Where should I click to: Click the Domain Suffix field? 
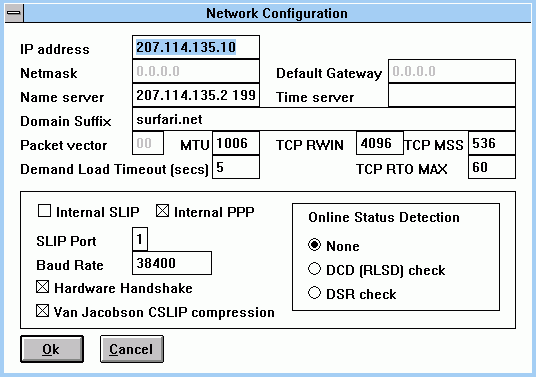(x=324, y=119)
